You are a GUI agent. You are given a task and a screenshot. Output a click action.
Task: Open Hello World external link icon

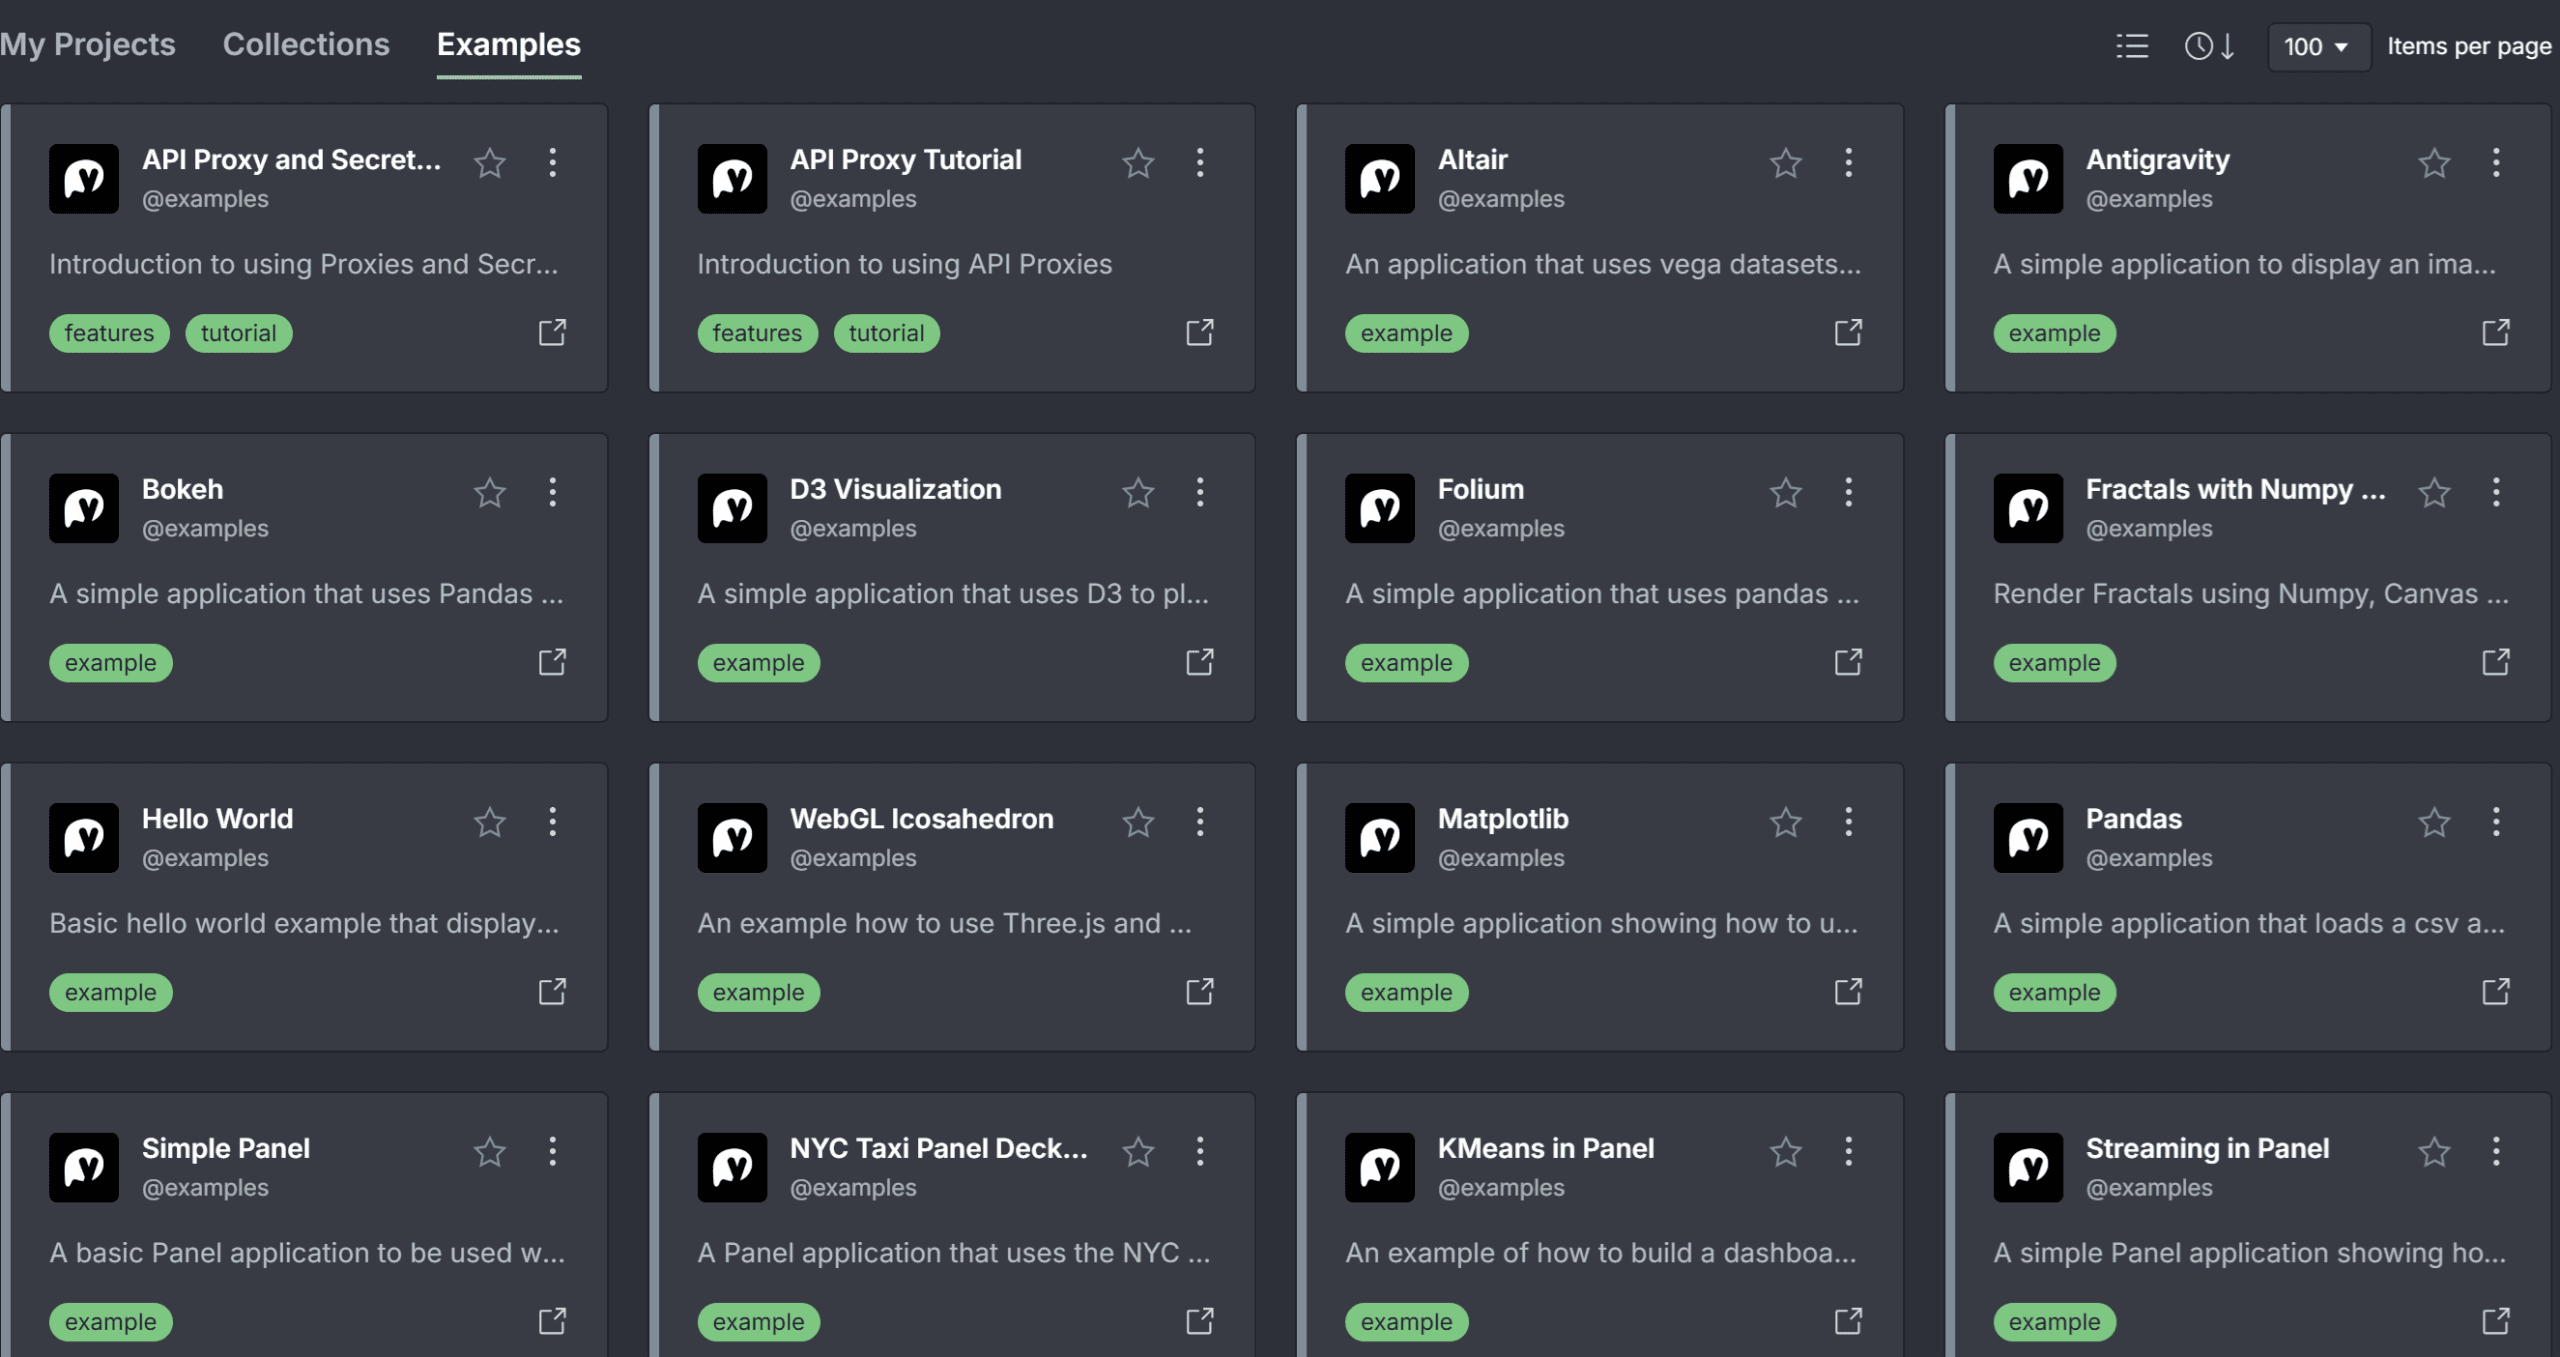[x=552, y=991]
